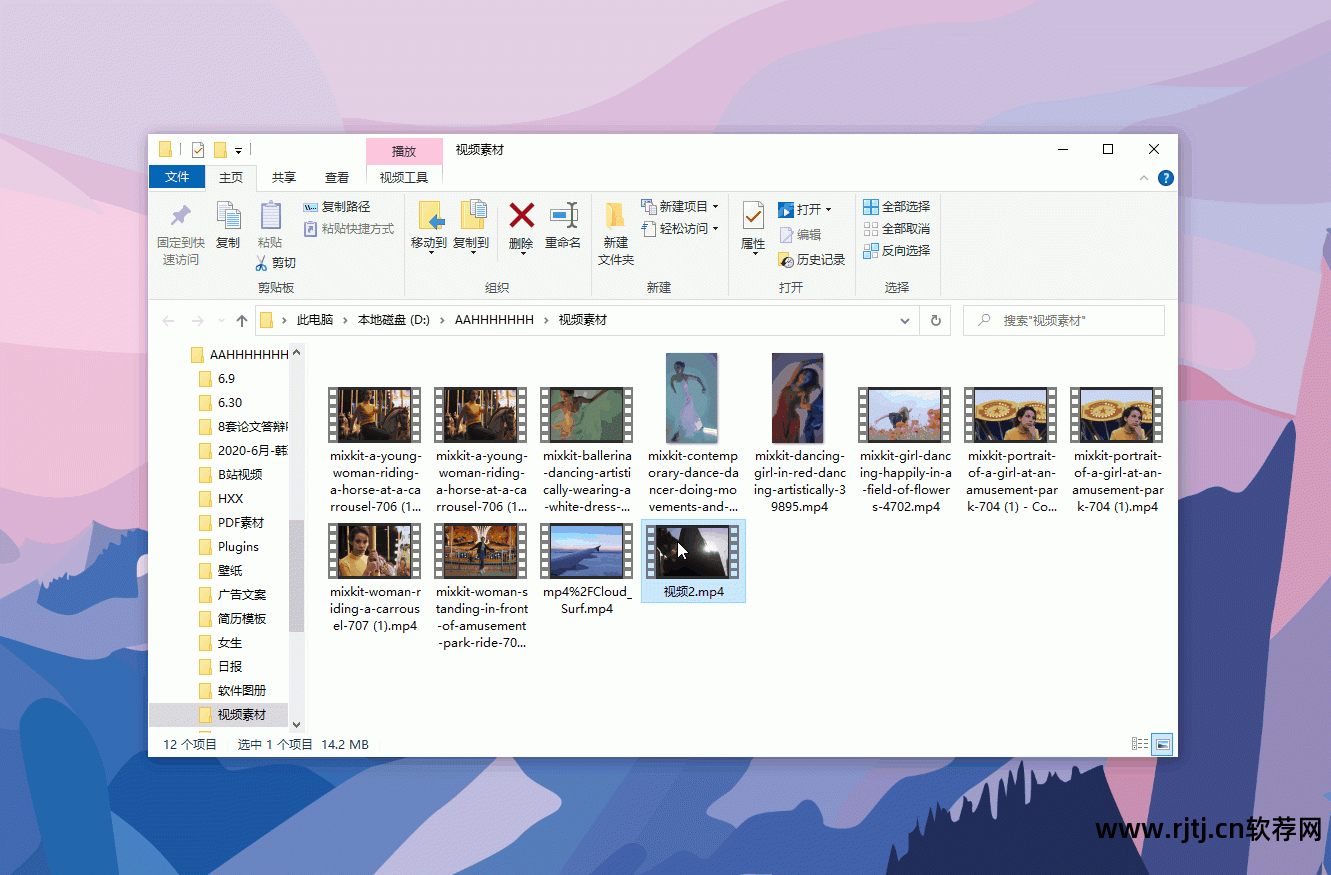Click the Properties (属性) icon
1331x875 pixels.
753,215
